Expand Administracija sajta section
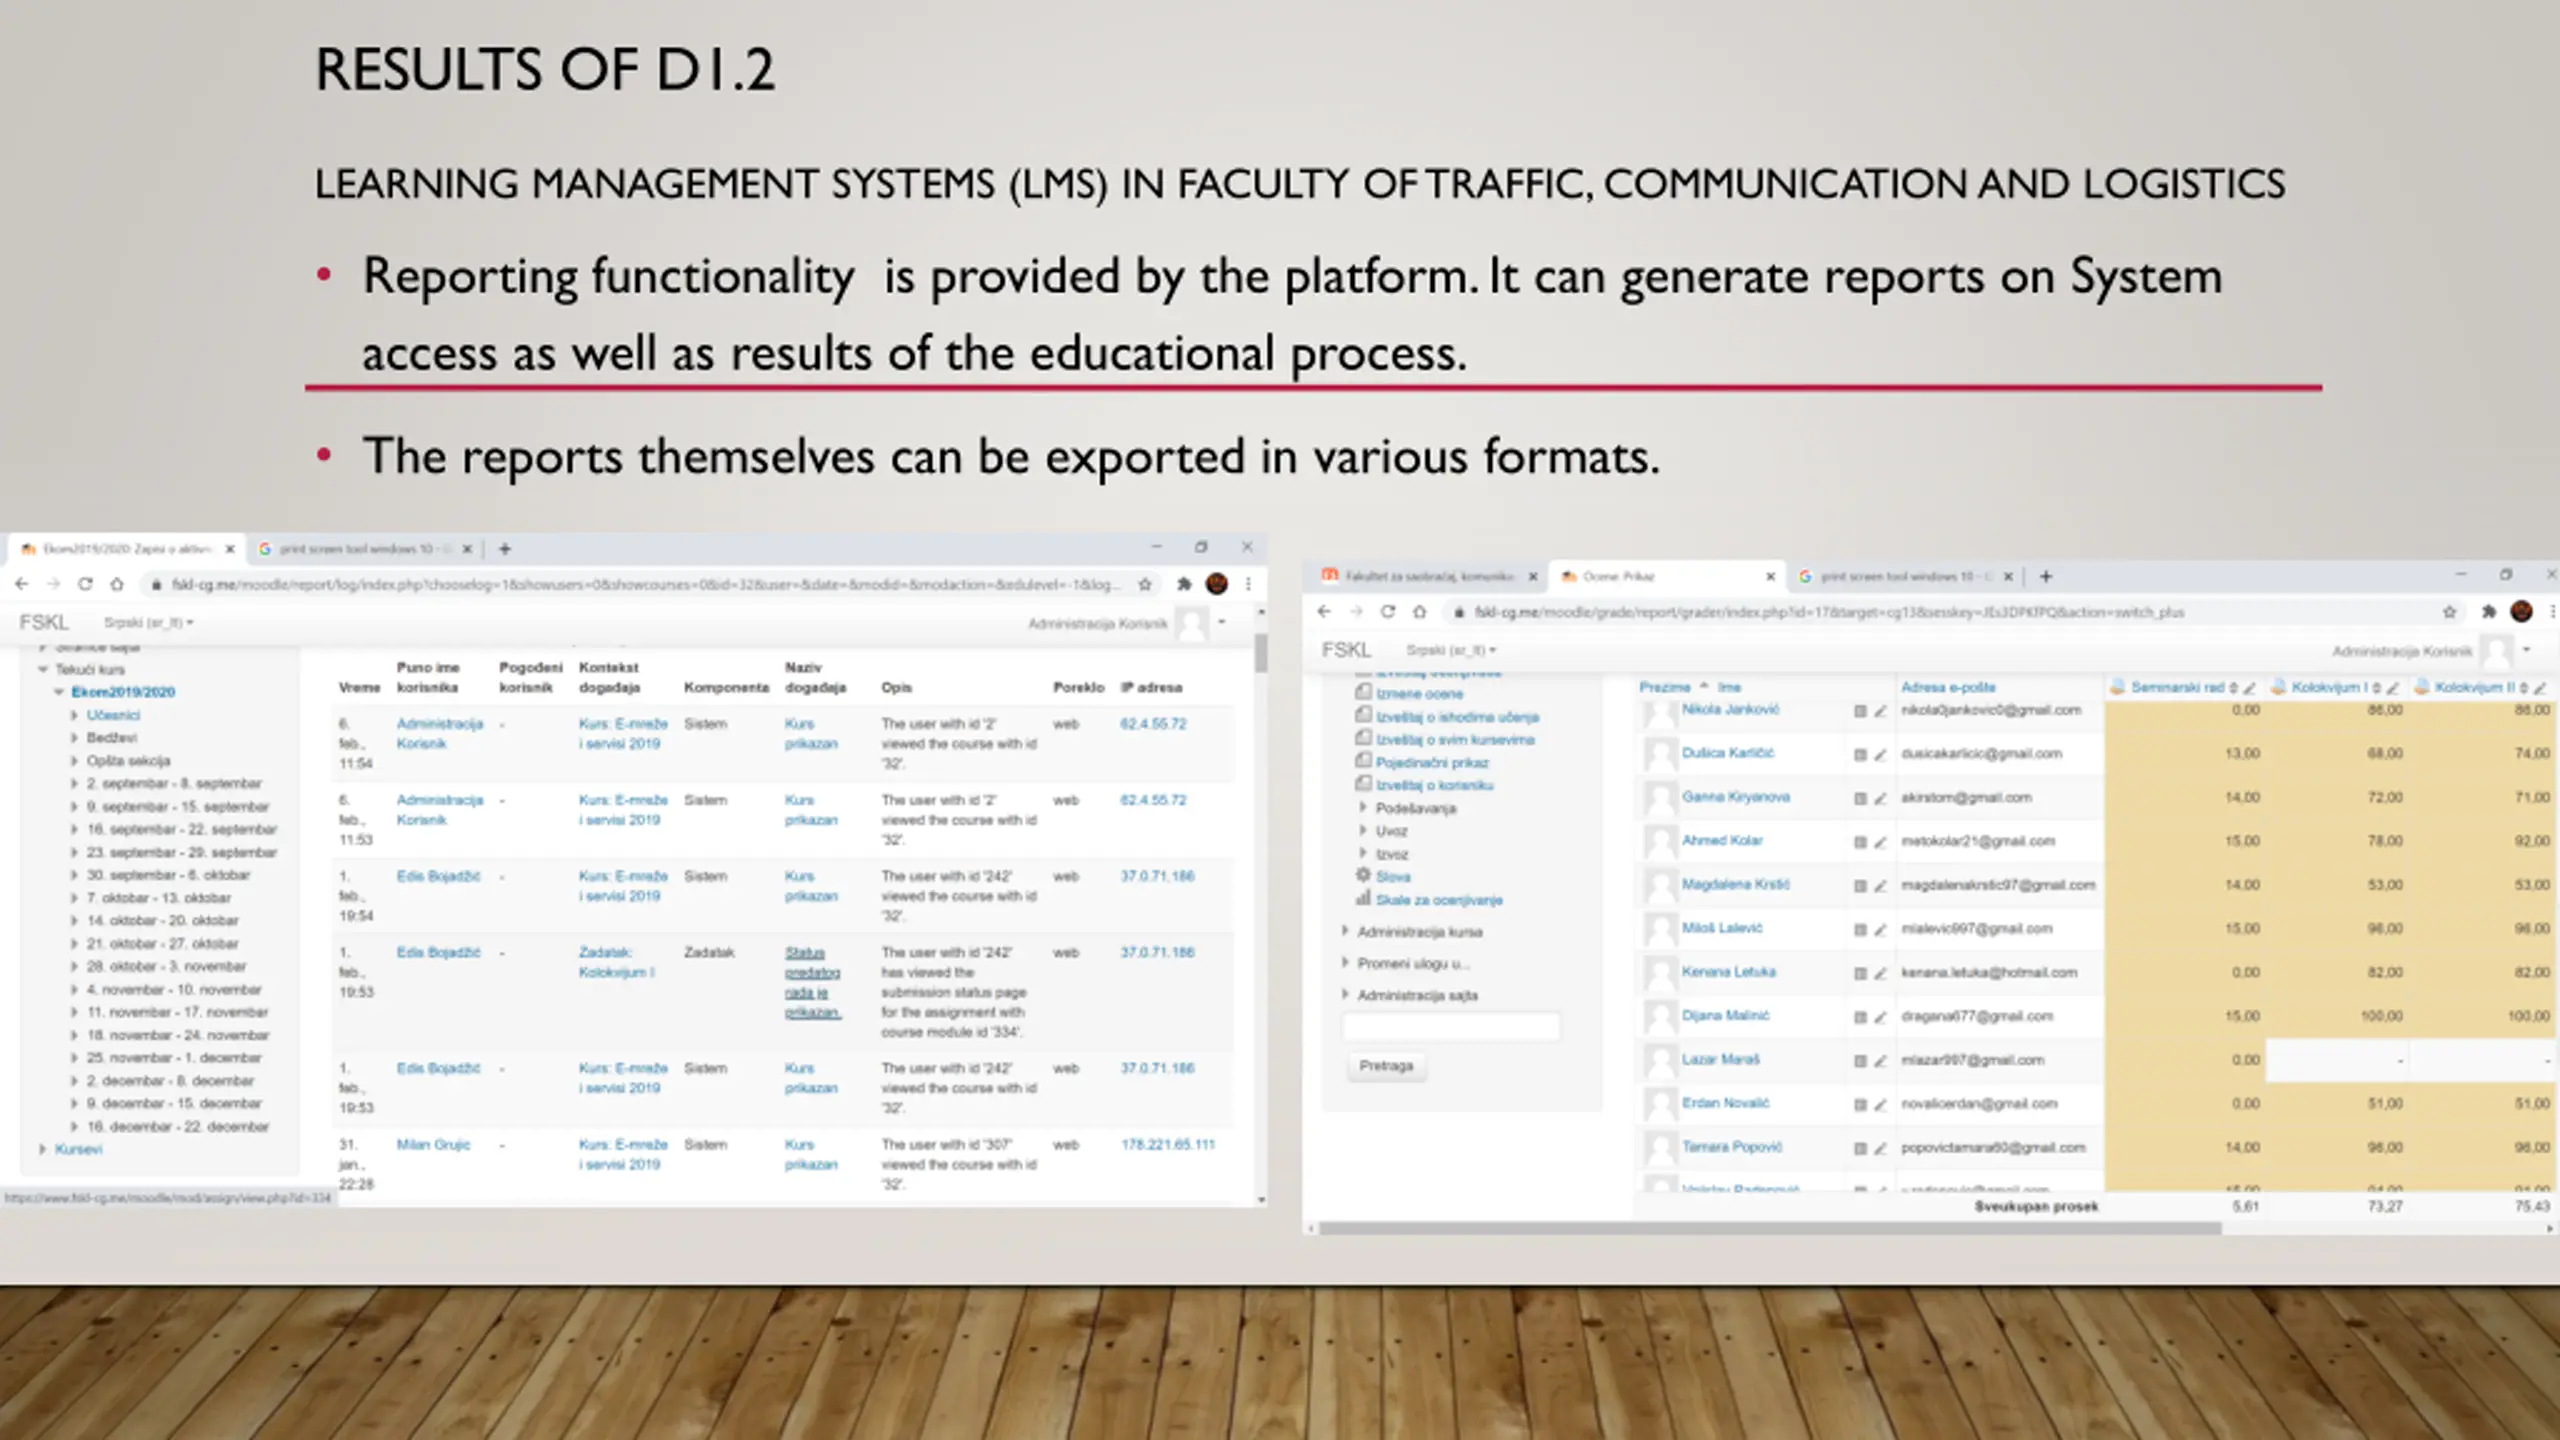 (1346, 995)
